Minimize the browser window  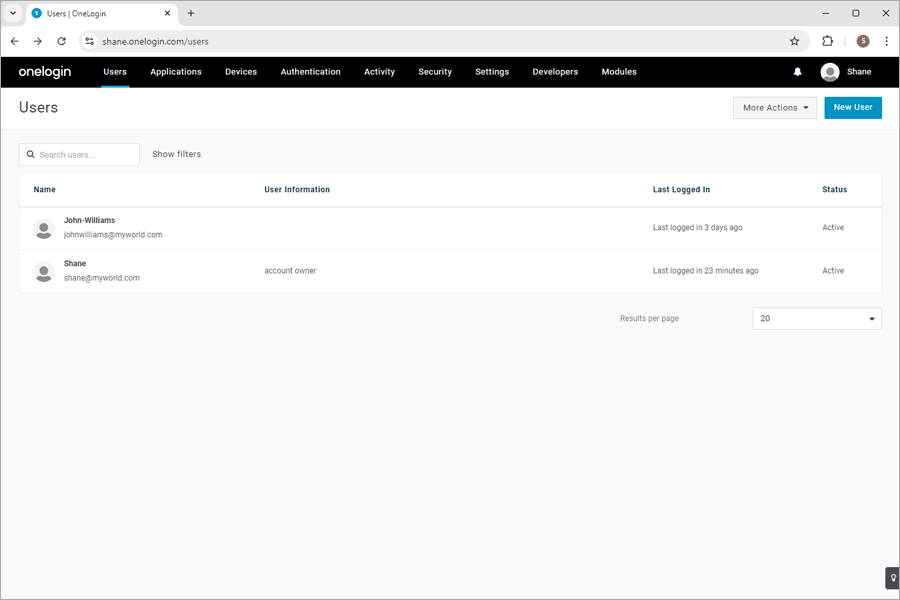coord(825,13)
